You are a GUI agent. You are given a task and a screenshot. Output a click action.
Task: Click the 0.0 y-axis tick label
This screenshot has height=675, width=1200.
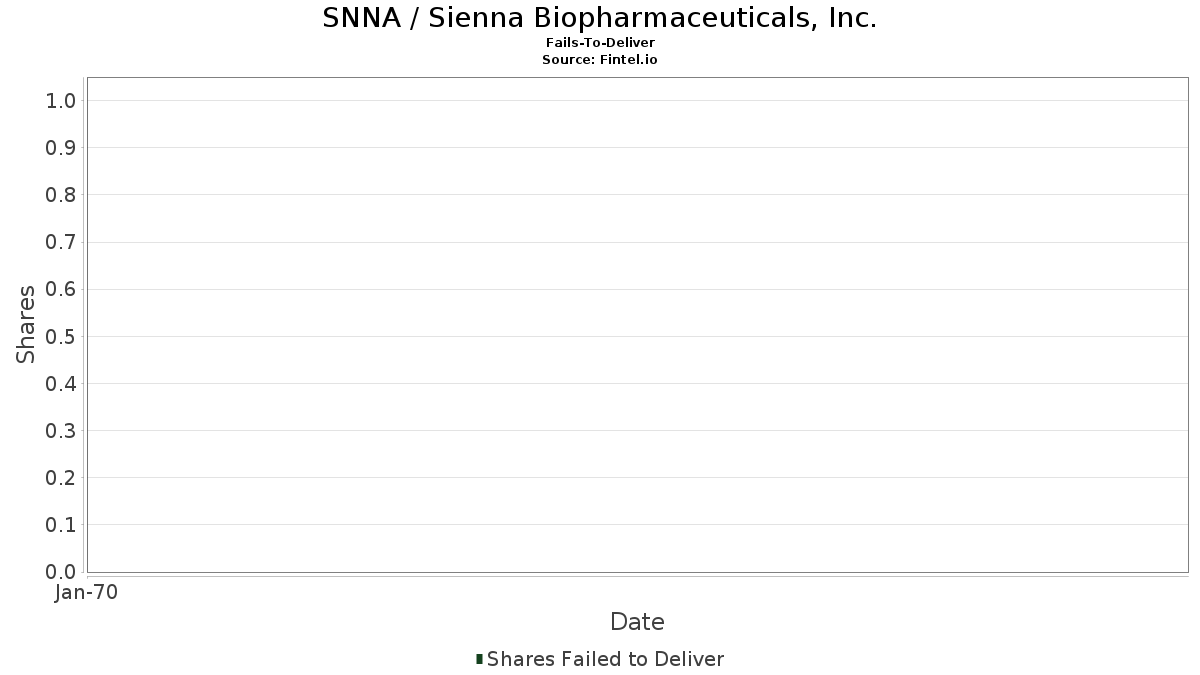point(61,572)
